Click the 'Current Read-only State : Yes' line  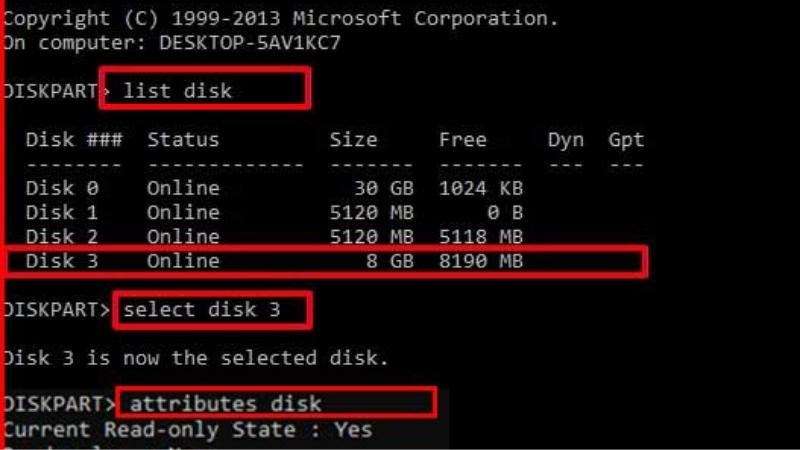tap(188, 430)
